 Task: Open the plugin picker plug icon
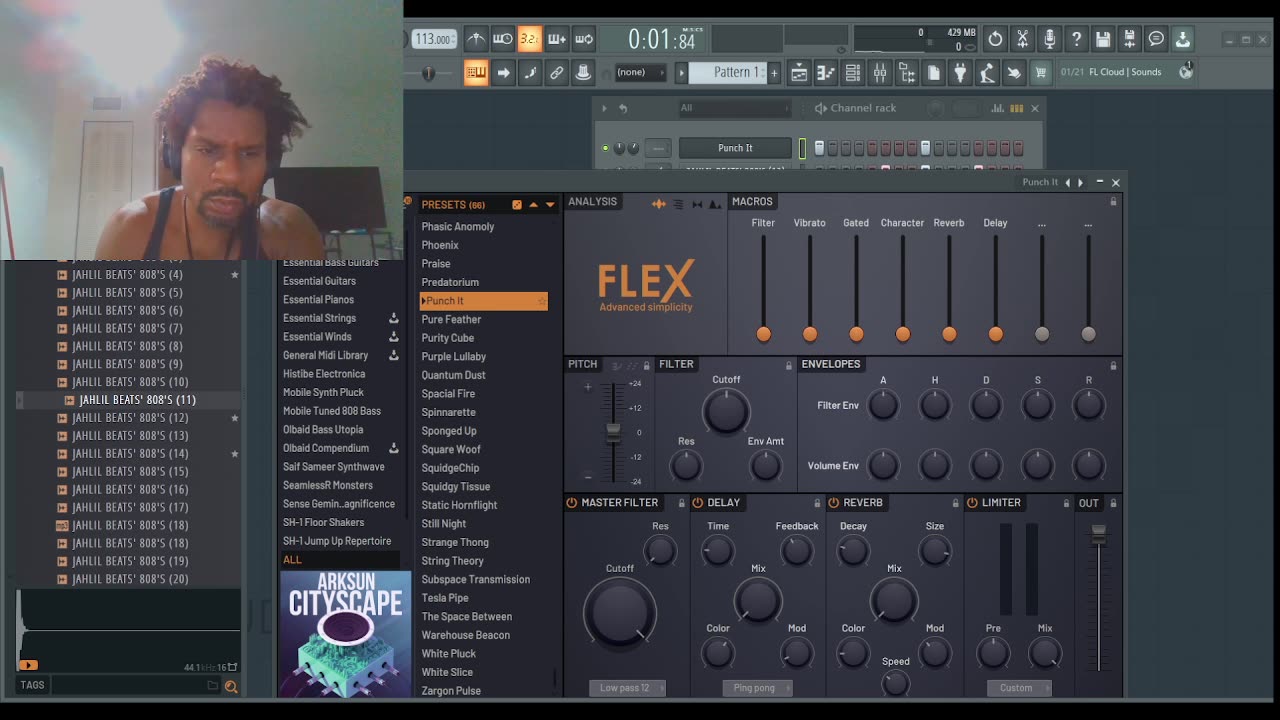pos(960,72)
